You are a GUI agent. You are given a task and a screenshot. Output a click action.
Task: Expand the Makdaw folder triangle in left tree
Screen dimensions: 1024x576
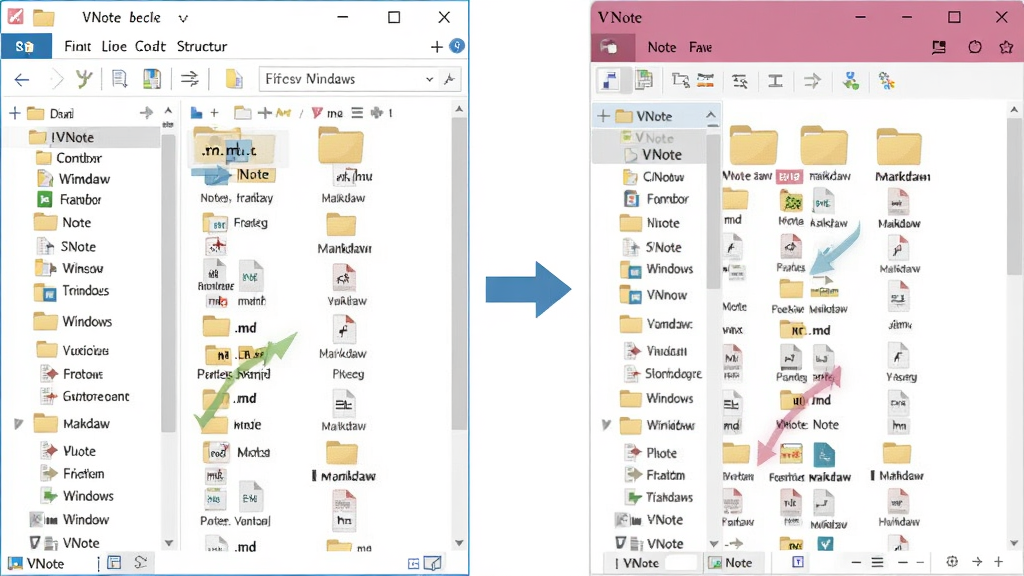pos(18,424)
